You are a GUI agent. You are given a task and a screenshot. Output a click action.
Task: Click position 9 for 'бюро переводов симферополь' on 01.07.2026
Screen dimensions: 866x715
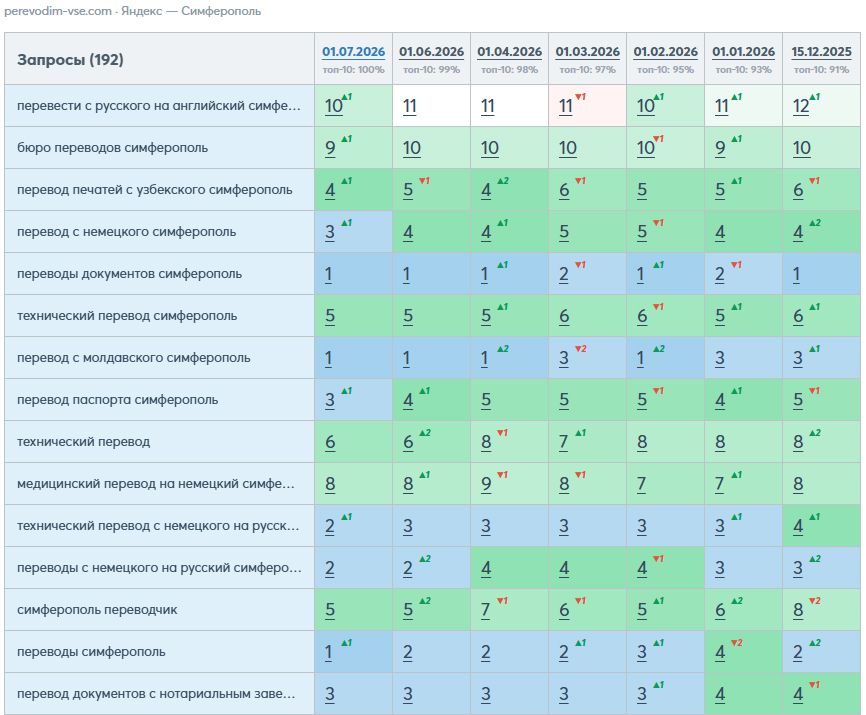pos(330,148)
